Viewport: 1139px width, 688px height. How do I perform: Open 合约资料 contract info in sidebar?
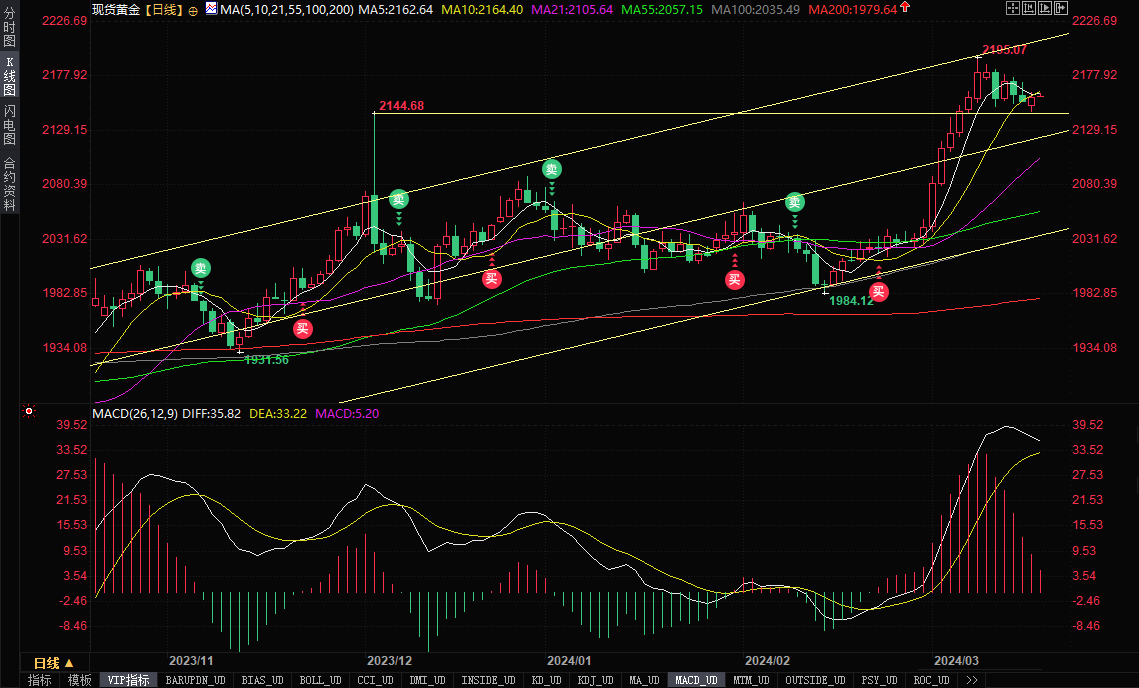[10, 183]
